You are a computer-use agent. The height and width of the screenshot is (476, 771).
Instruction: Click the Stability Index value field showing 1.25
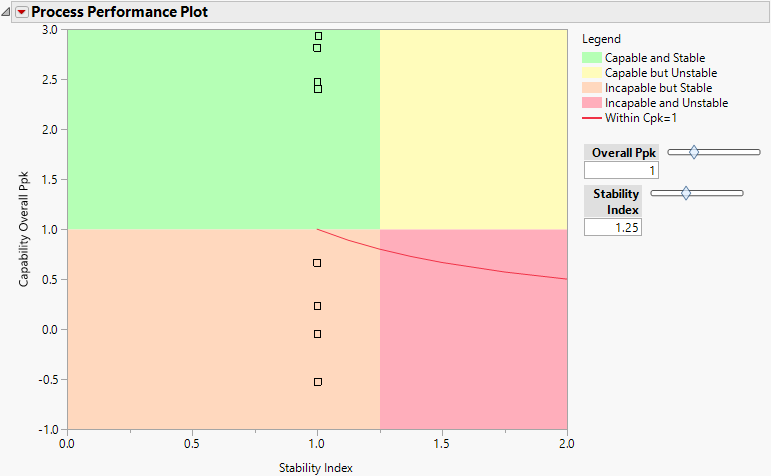point(613,227)
